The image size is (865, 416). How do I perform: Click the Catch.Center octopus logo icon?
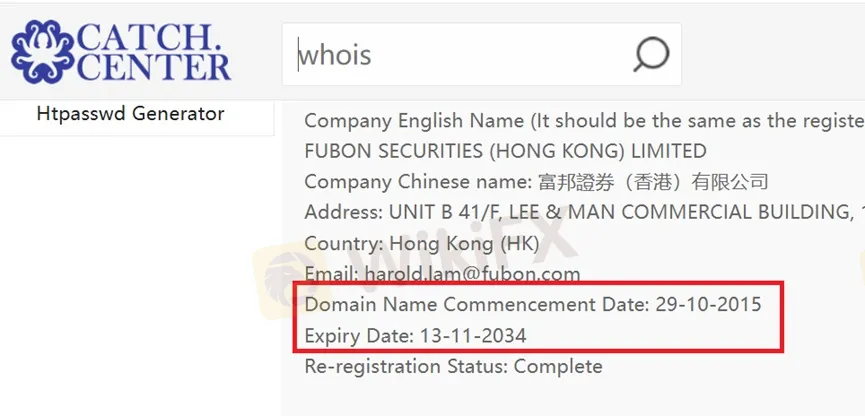42,52
